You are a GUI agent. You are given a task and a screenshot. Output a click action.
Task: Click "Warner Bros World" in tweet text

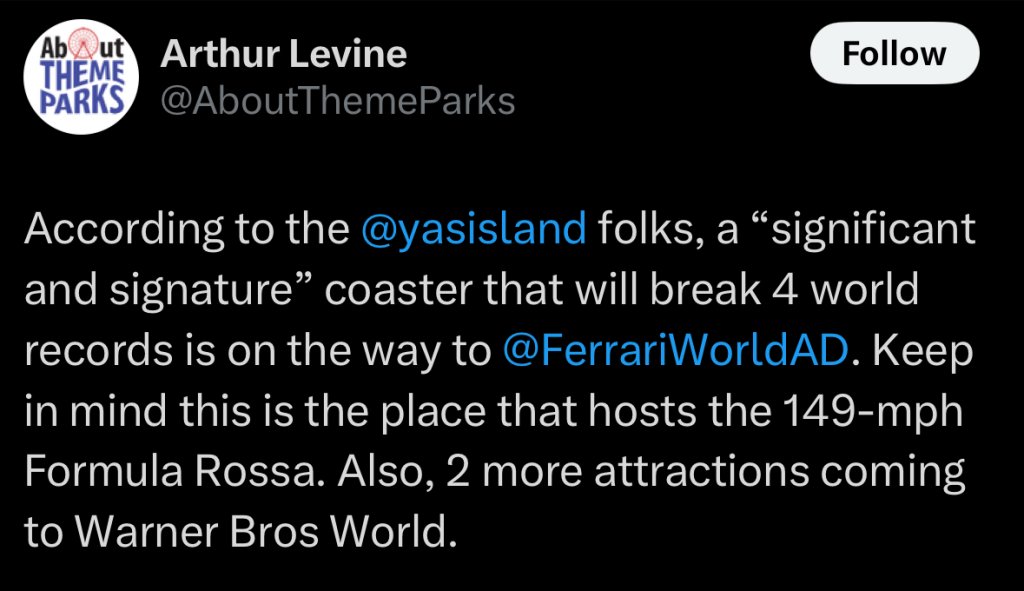(263, 532)
